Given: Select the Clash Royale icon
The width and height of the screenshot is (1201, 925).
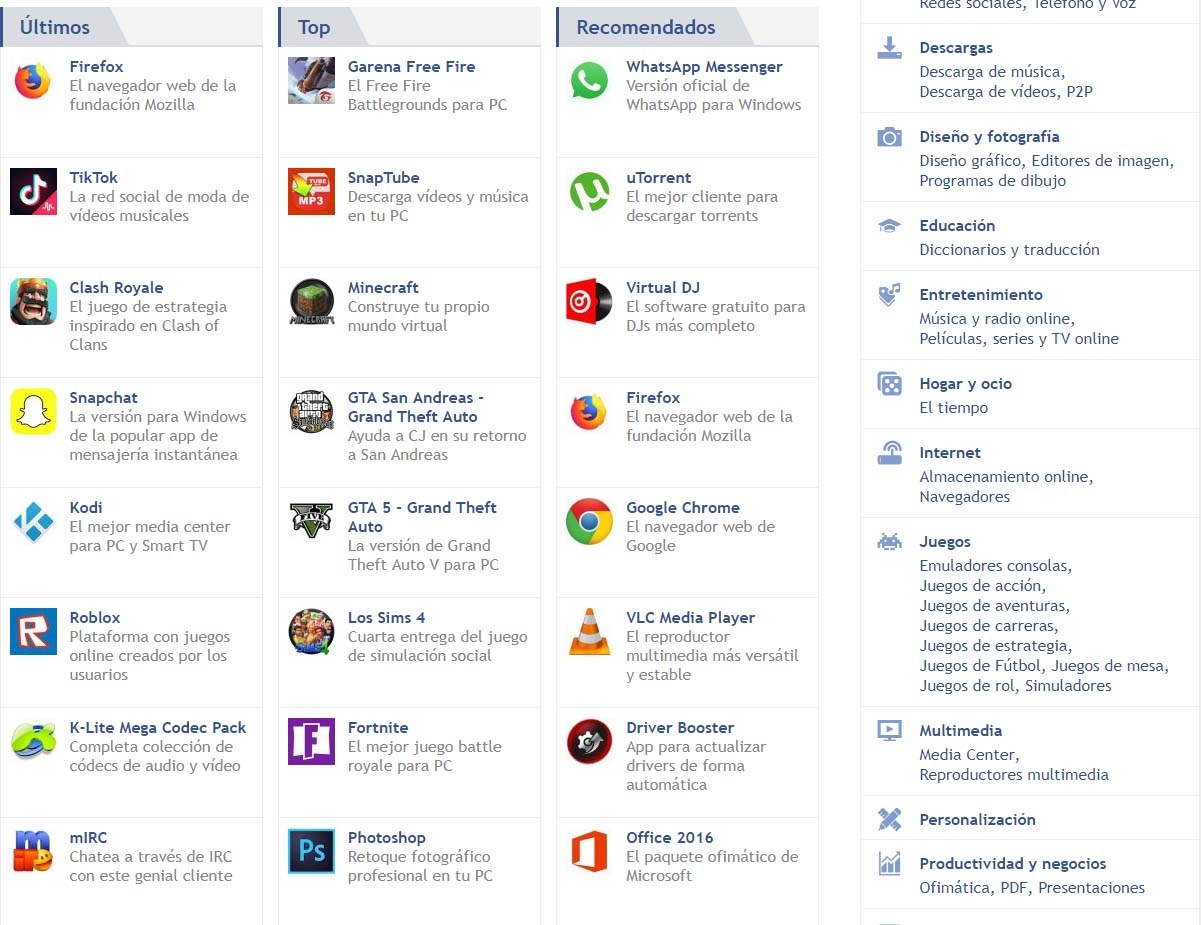Looking at the screenshot, I should tap(33, 302).
